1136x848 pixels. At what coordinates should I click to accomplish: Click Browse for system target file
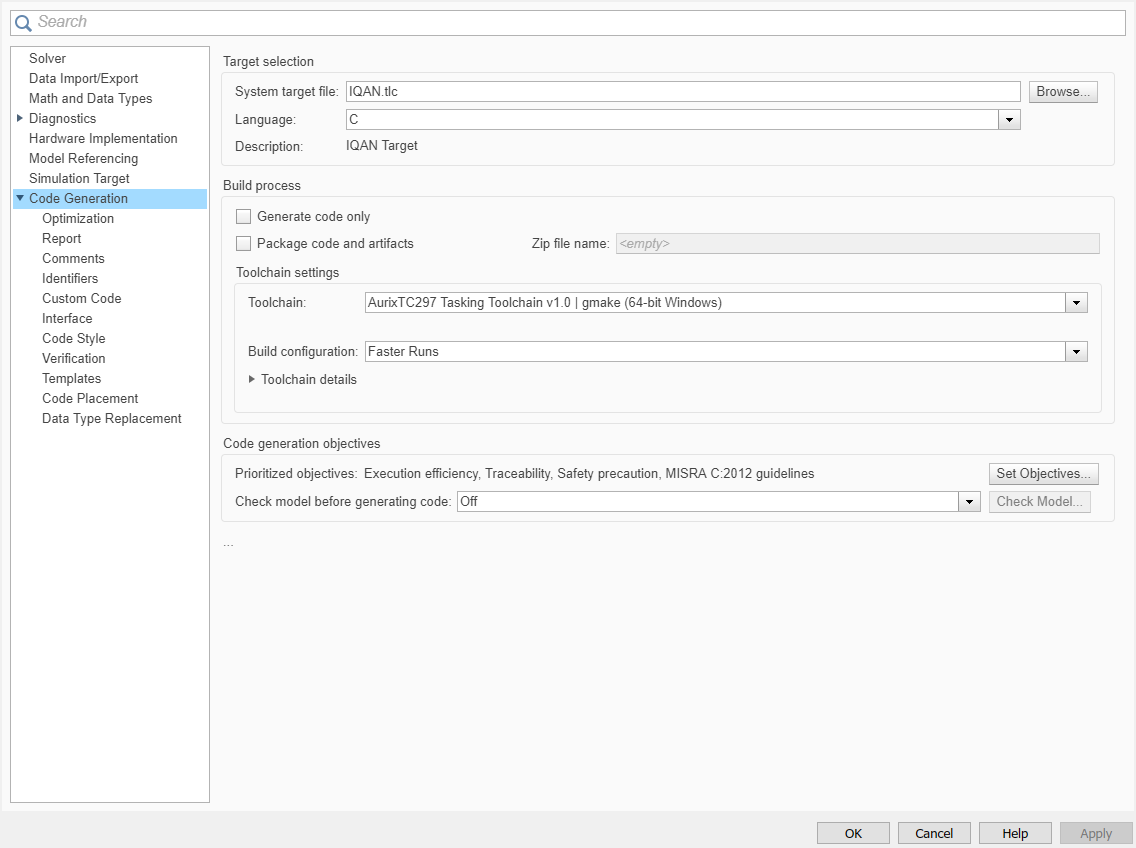[x=1063, y=91]
